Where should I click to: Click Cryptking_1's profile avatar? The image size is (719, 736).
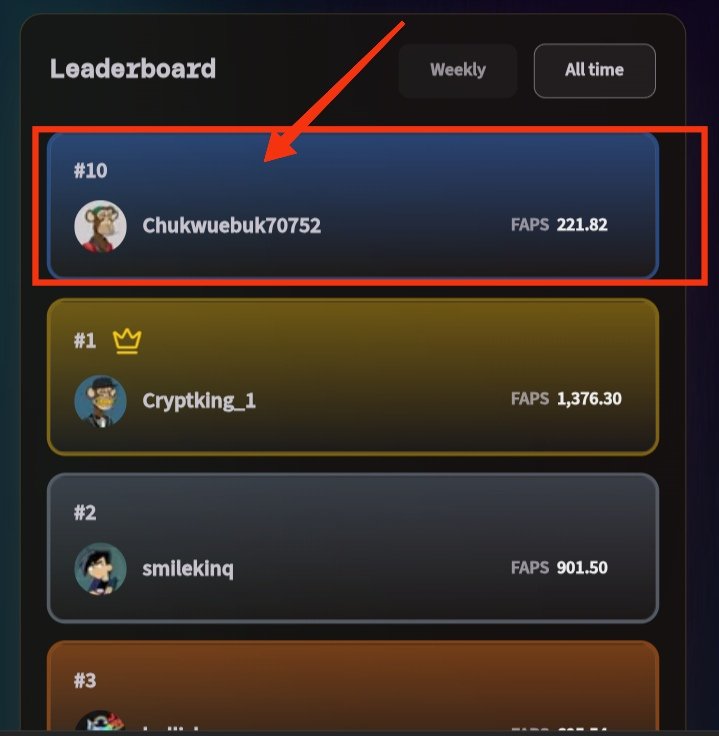click(x=100, y=400)
